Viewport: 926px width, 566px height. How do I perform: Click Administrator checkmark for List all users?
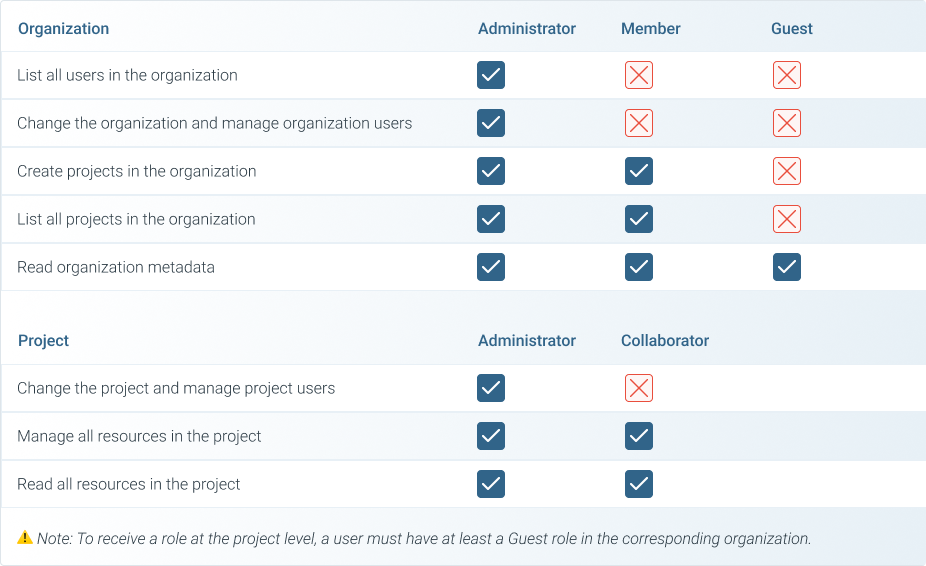click(x=491, y=75)
